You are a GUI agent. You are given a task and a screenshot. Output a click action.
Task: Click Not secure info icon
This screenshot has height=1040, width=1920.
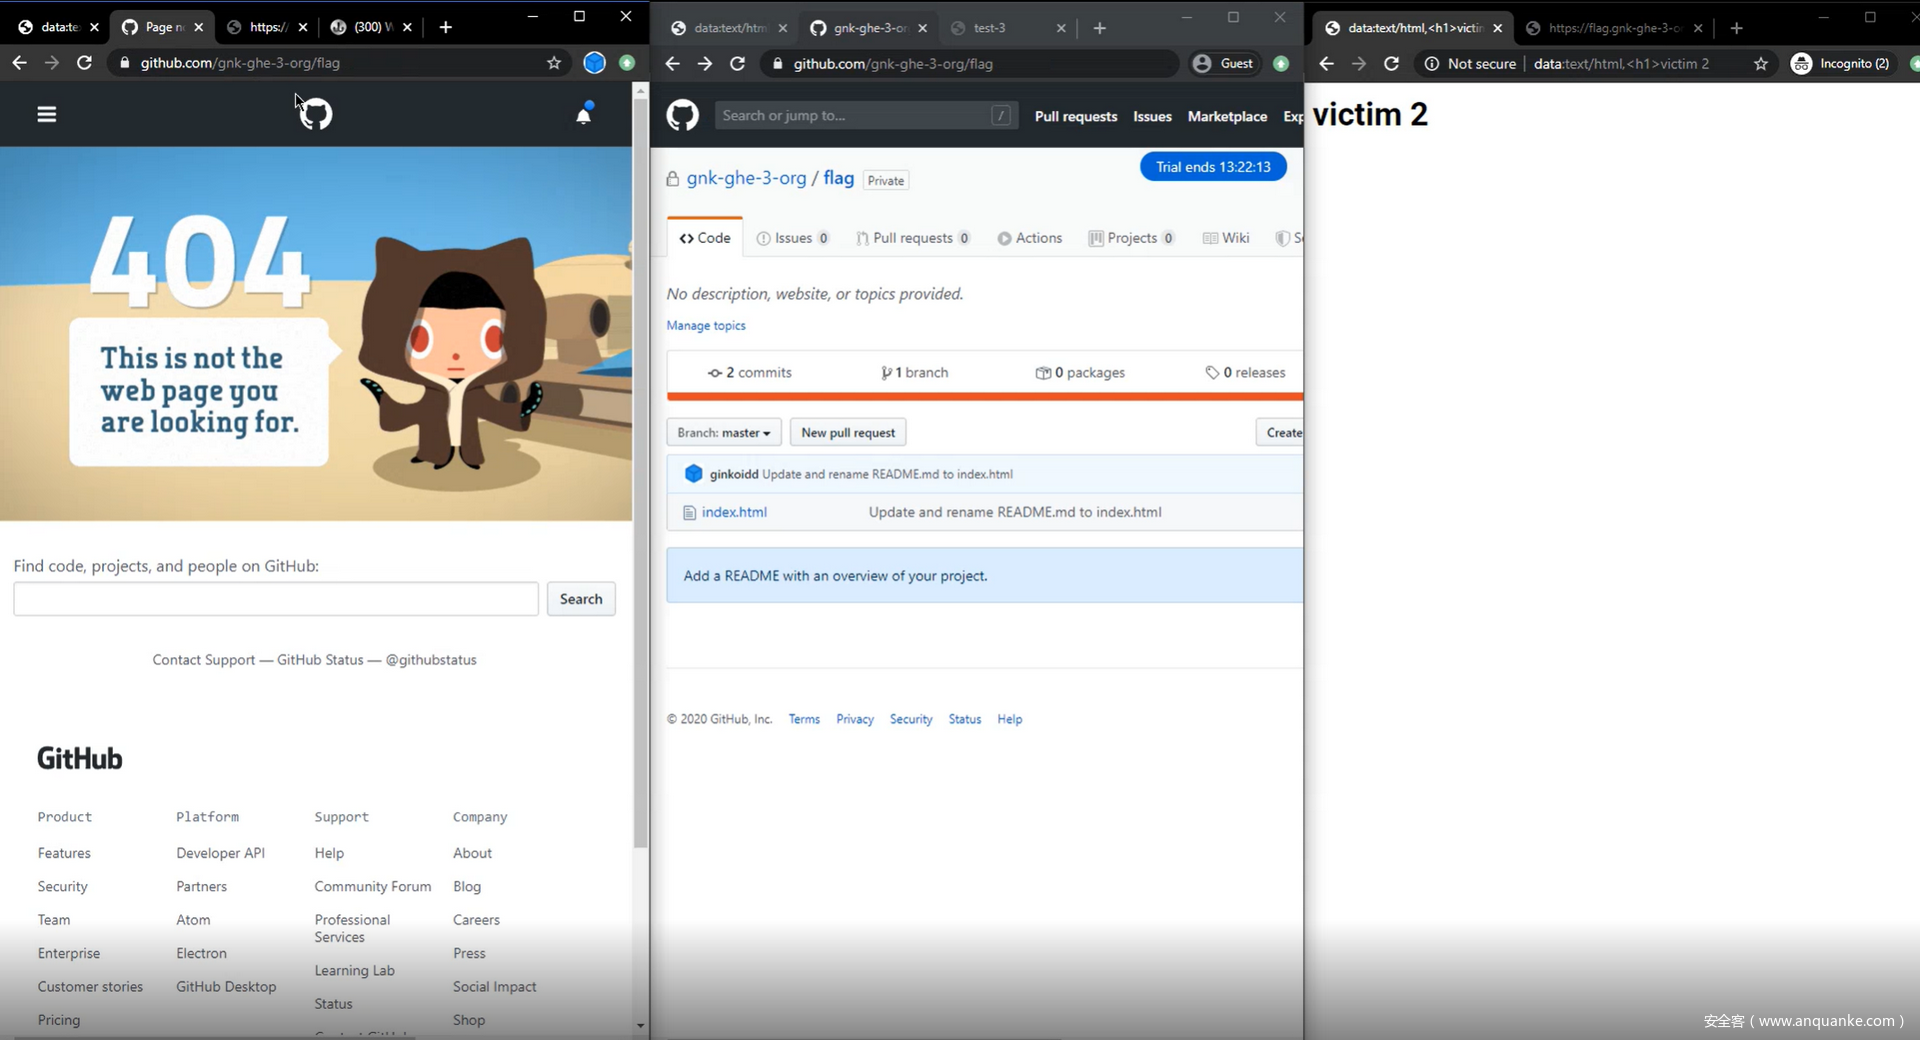point(1432,64)
